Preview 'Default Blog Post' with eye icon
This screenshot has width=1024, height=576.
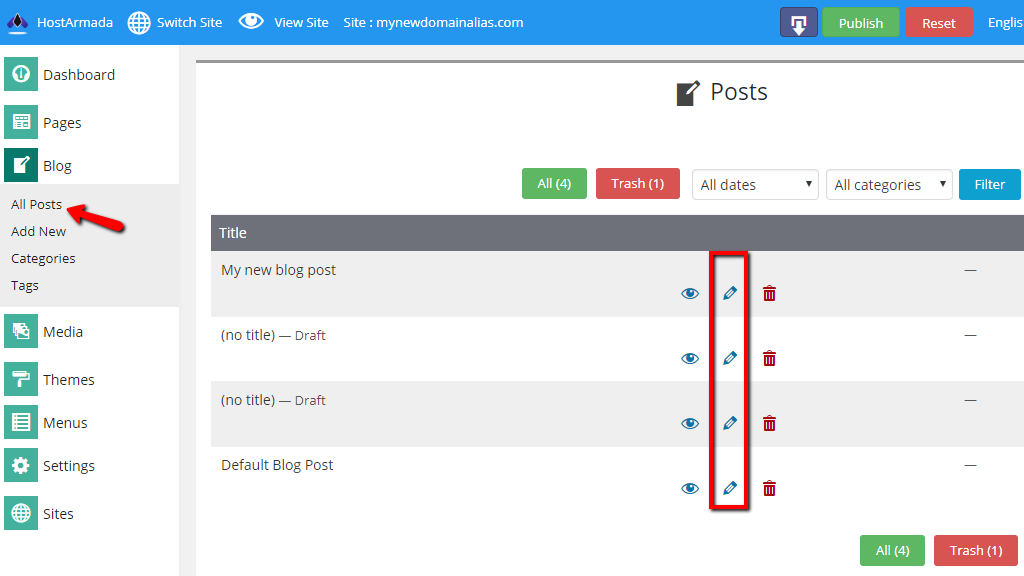(690, 488)
